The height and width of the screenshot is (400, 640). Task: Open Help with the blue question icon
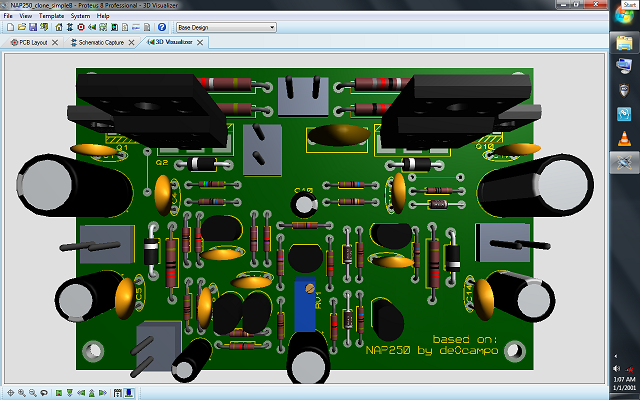162,27
